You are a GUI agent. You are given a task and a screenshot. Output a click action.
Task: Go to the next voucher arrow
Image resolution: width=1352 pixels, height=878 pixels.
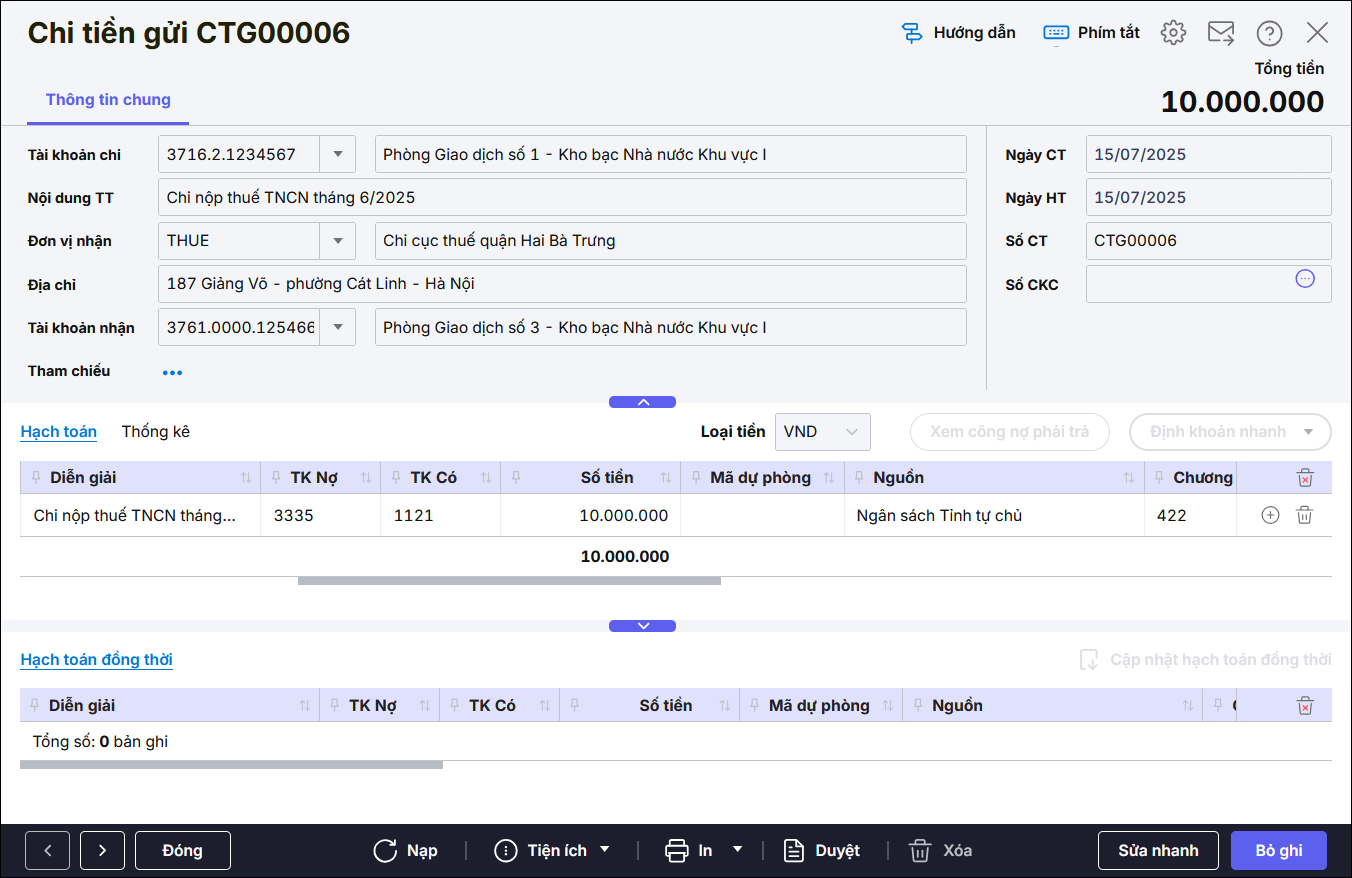[x=102, y=851]
